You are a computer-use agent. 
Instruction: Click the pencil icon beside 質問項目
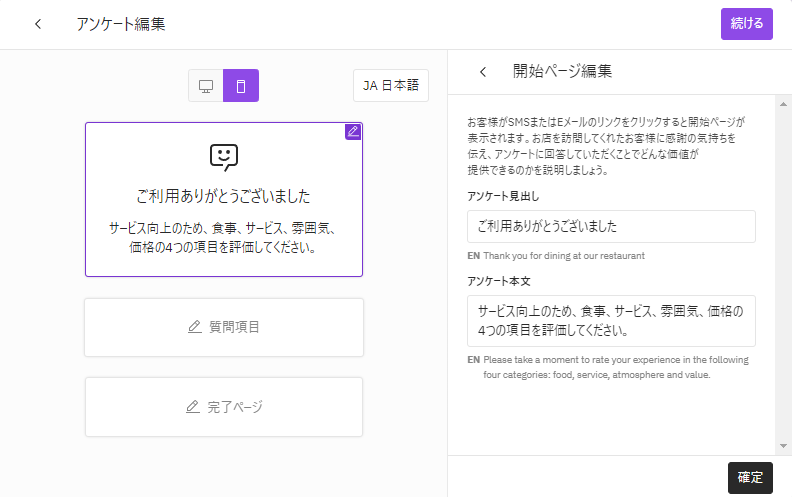pyautogui.click(x=195, y=327)
